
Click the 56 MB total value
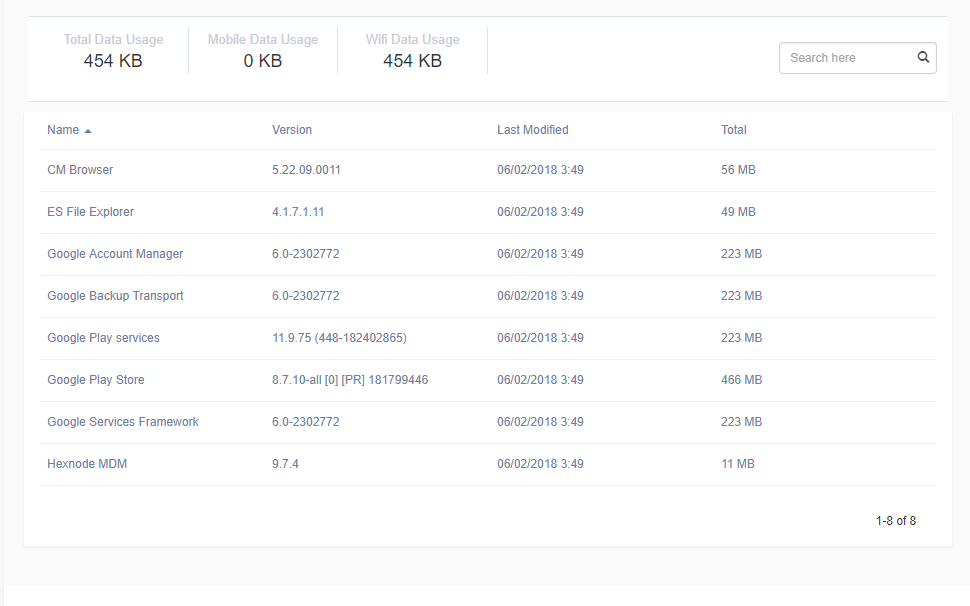coord(738,169)
